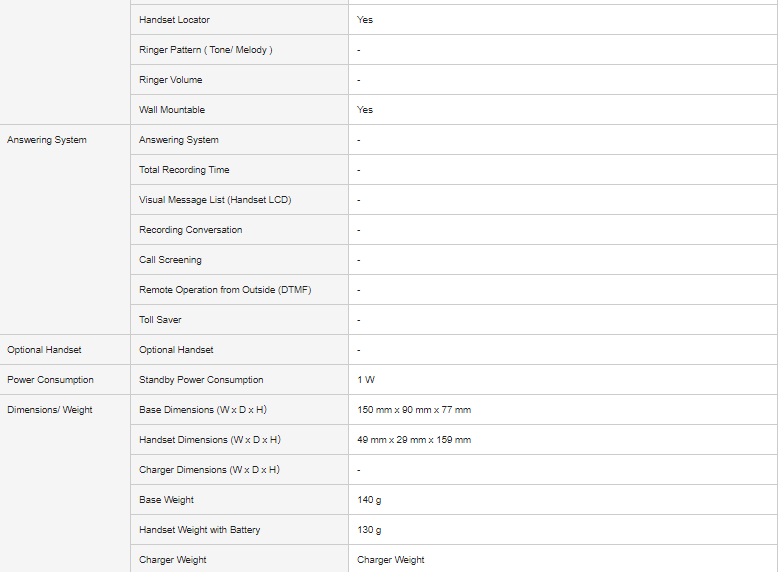The image size is (778, 572).
Task: Select the Call Screening label
Action: pos(170,260)
